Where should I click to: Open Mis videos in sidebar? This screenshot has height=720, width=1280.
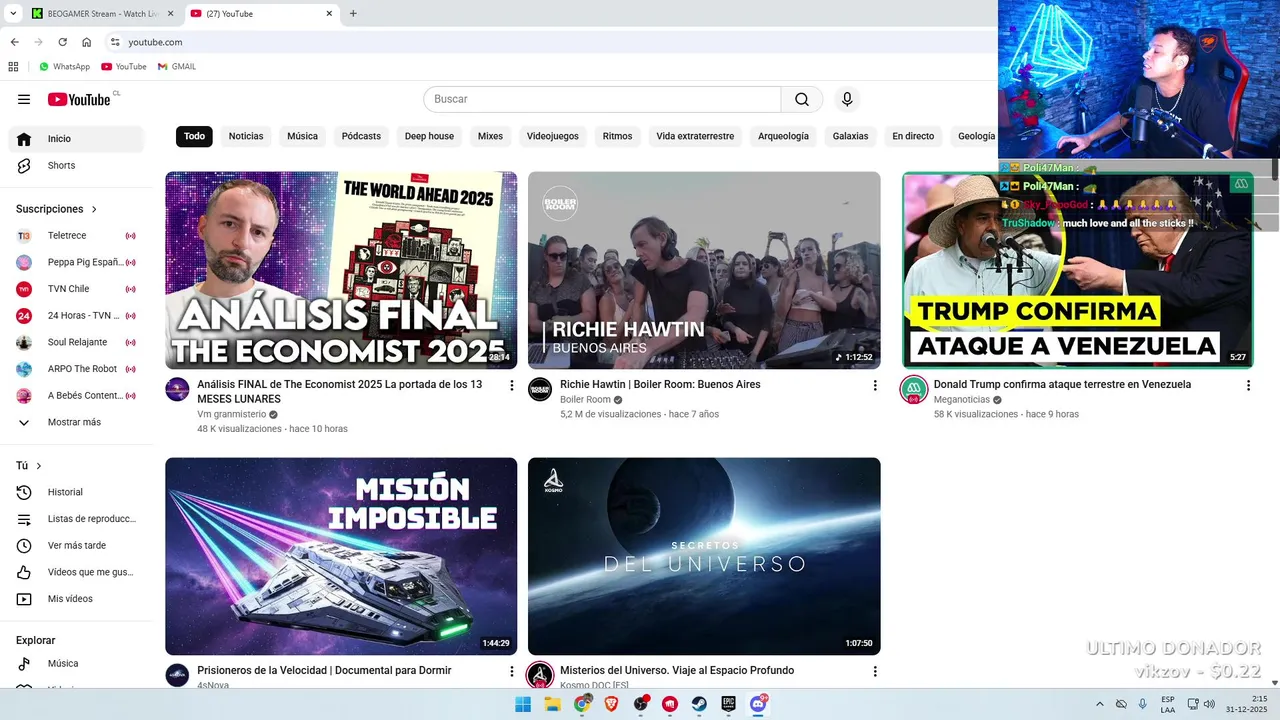76,599
